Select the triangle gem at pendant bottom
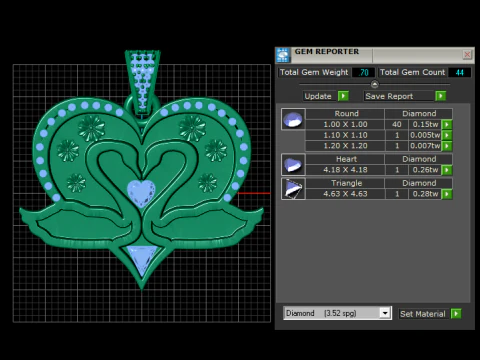The width and height of the screenshot is (480, 360). click(x=142, y=260)
